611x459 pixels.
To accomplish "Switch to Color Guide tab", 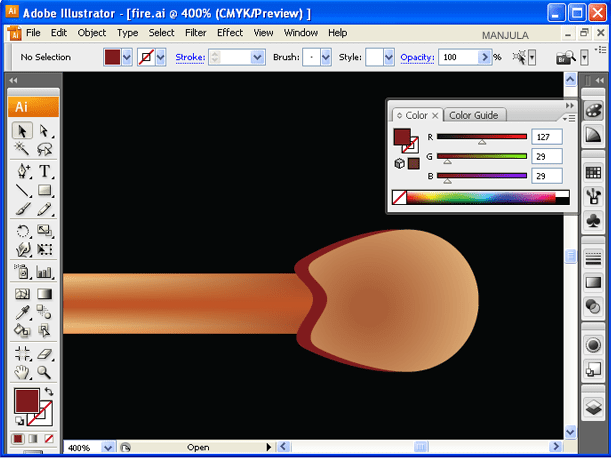I will [474, 115].
